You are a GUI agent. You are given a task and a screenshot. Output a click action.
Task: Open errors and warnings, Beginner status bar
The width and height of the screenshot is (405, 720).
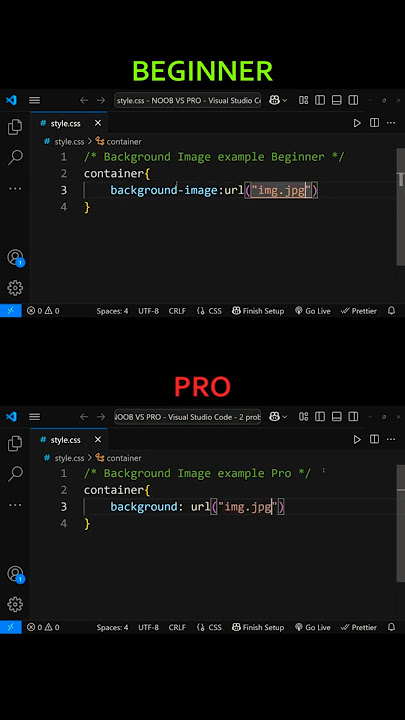tap(43, 311)
